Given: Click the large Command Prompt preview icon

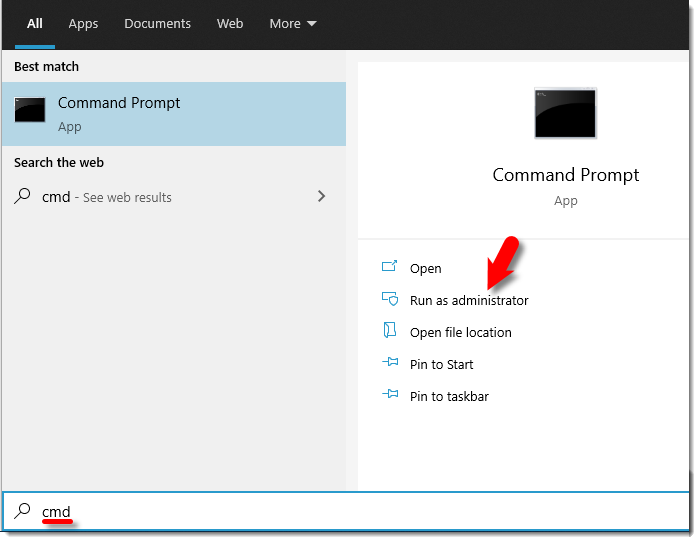Looking at the screenshot, I should click(x=565, y=113).
